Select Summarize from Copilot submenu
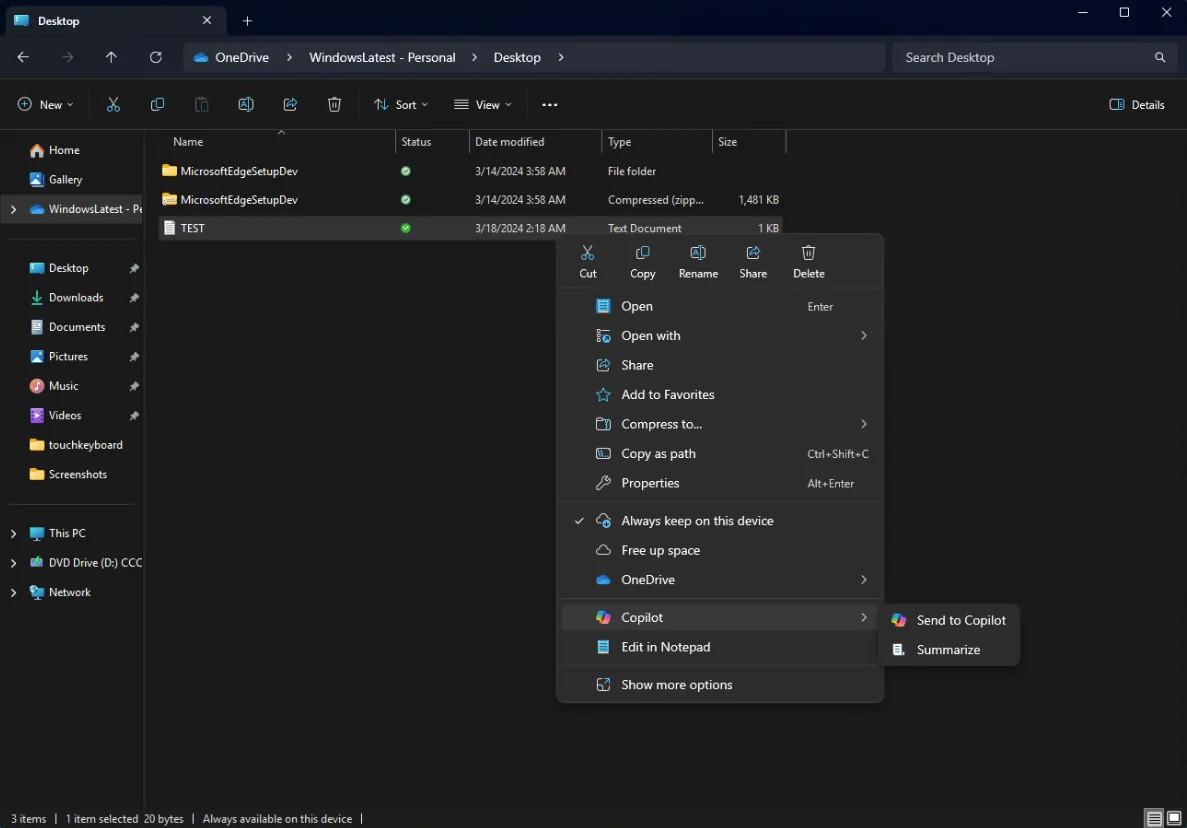Screen dimensions: 1187x828 [948, 650]
